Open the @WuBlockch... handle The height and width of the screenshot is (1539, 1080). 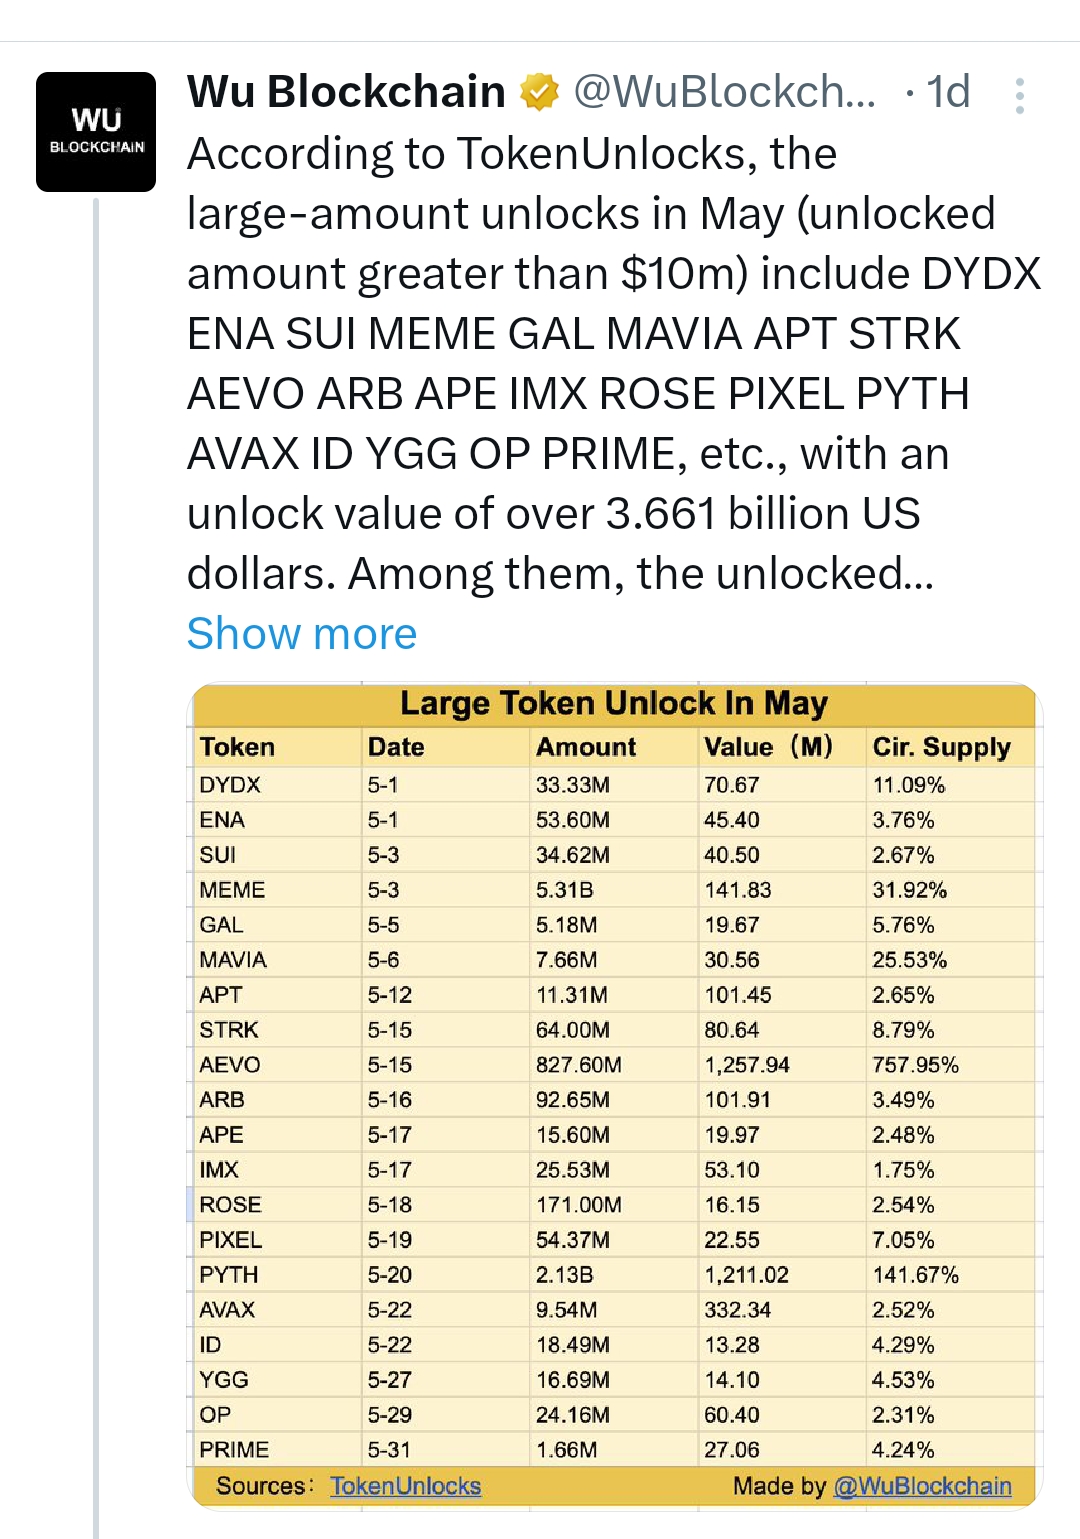pos(725,92)
